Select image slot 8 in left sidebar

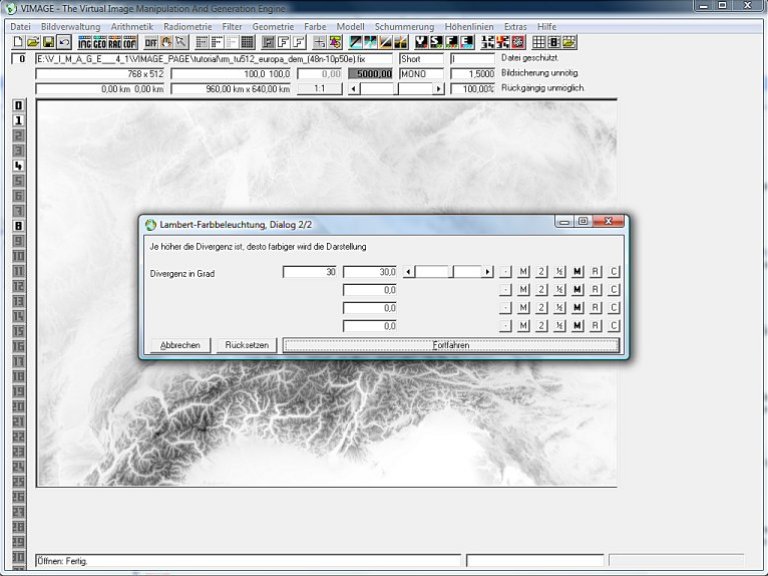pos(18,225)
